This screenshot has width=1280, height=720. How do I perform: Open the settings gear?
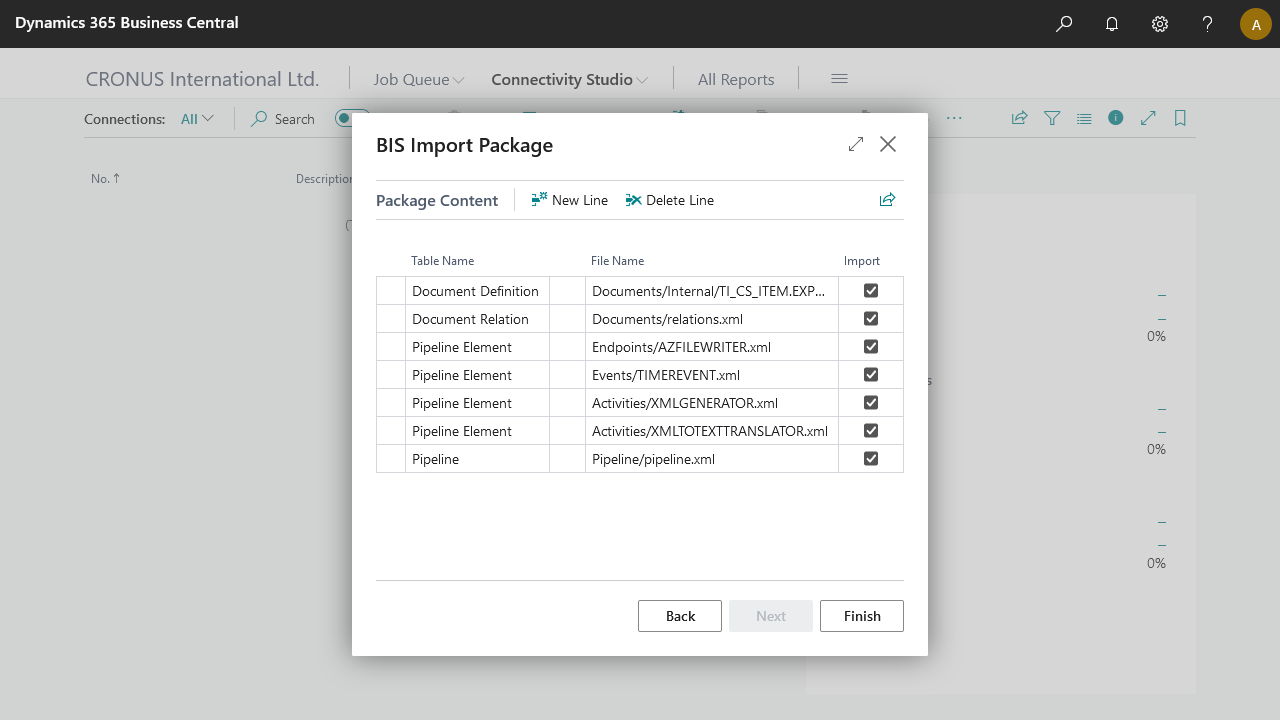pos(1160,23)
